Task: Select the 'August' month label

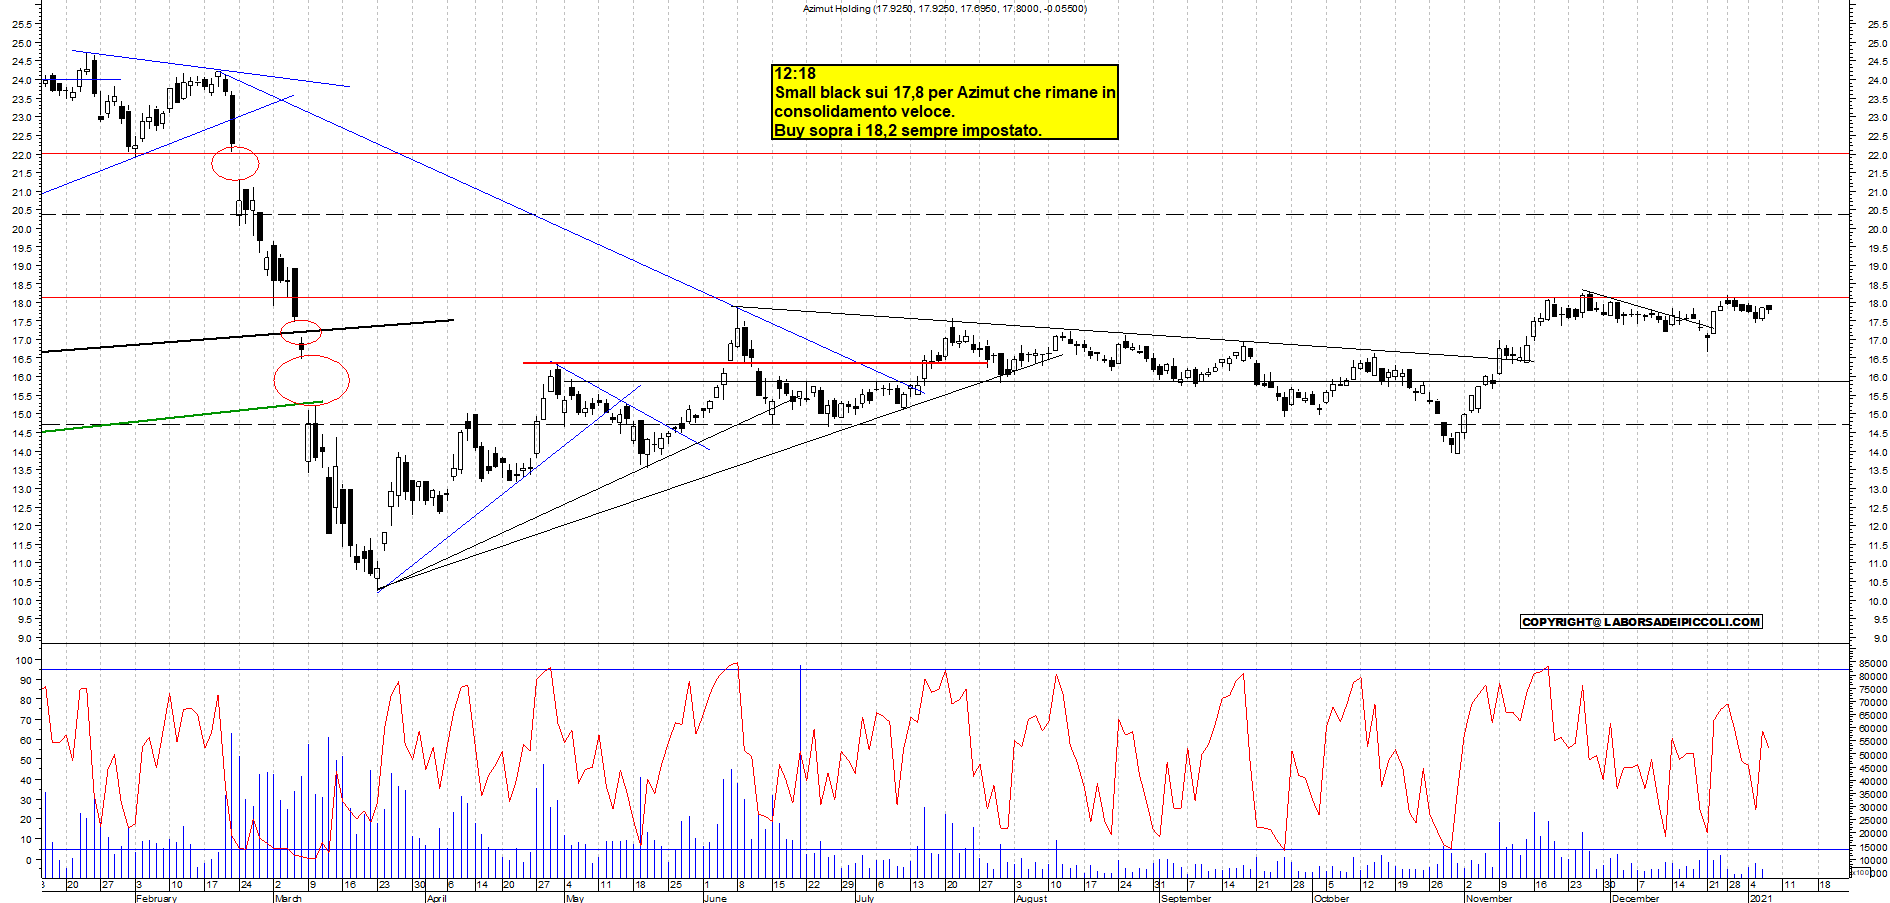Action: [1031, 898]
